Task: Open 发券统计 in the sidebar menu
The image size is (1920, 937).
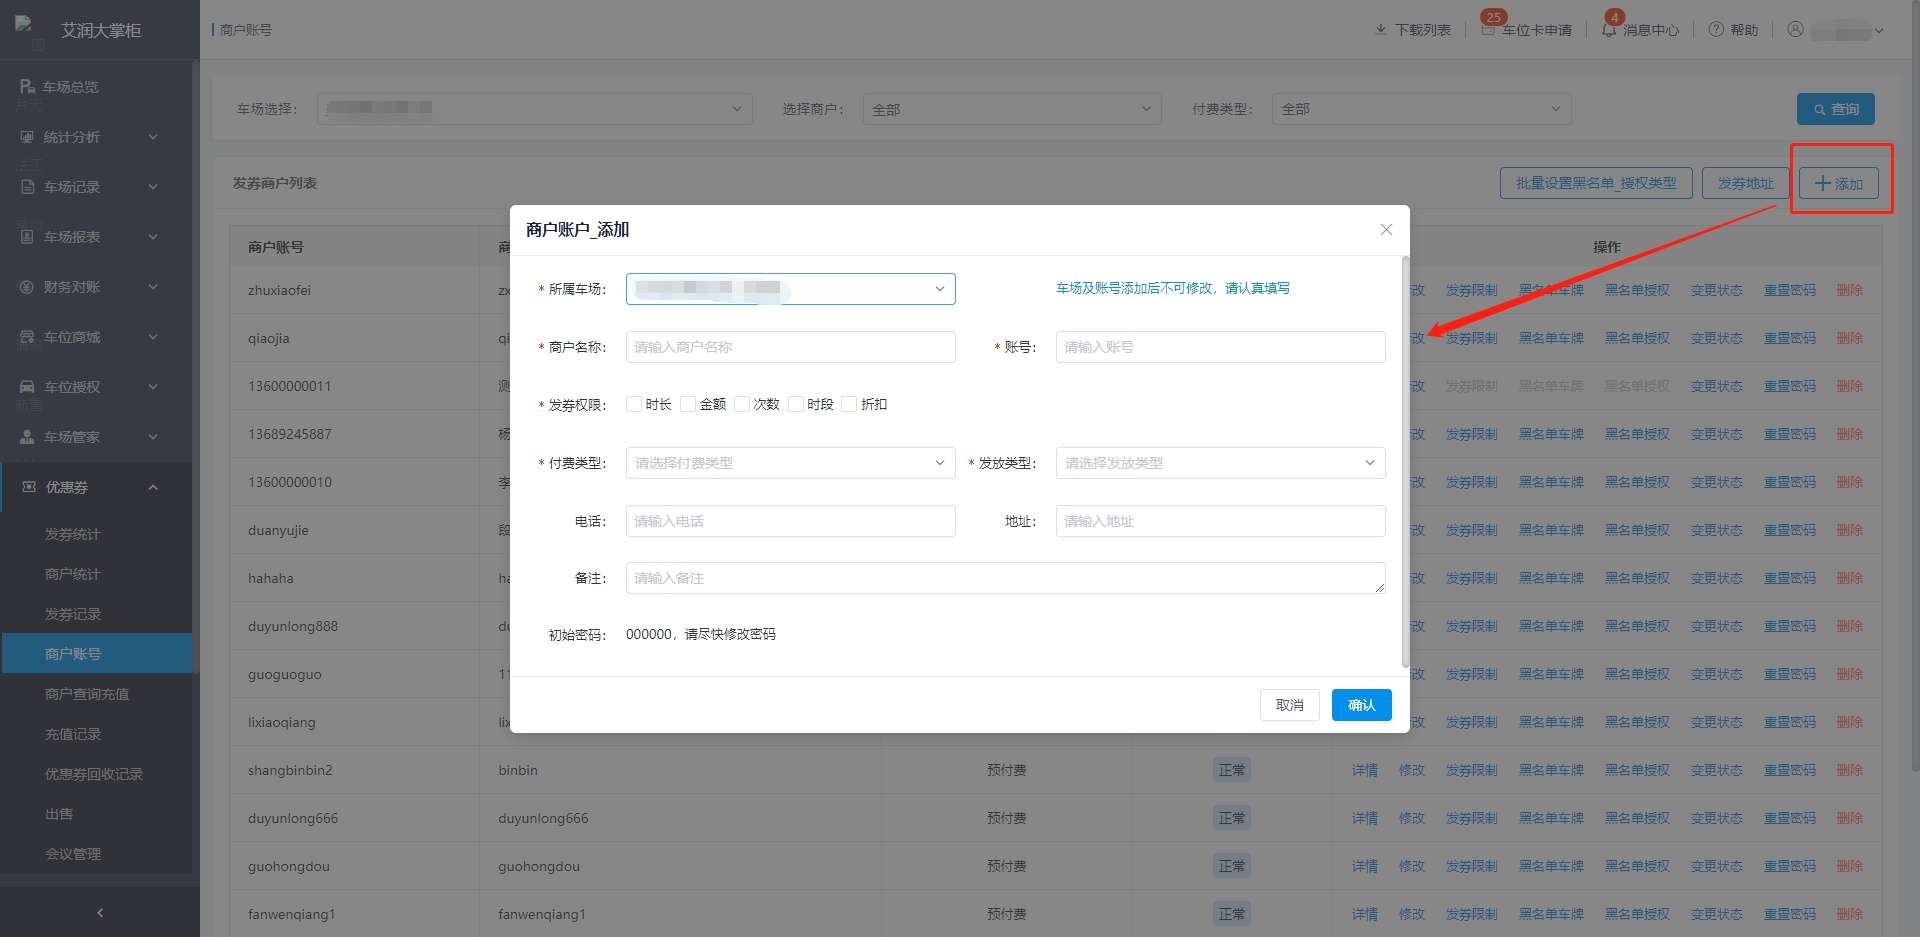Action: pyautogui.click(x=73, y=534)
